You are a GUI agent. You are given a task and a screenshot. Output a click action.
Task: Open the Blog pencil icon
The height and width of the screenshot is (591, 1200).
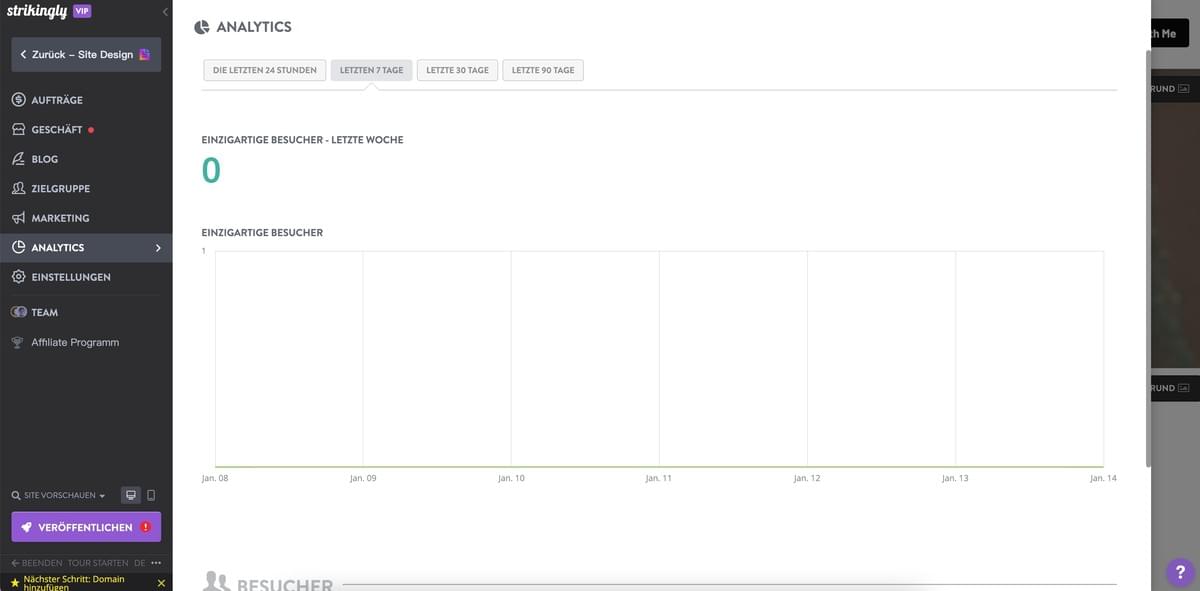(x=17, y=158)
